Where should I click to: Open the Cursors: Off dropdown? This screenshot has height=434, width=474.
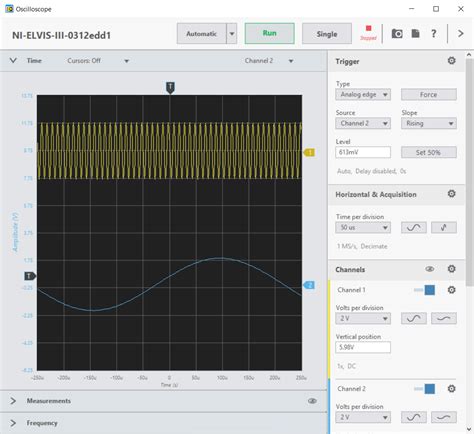[x=98, y=61]
